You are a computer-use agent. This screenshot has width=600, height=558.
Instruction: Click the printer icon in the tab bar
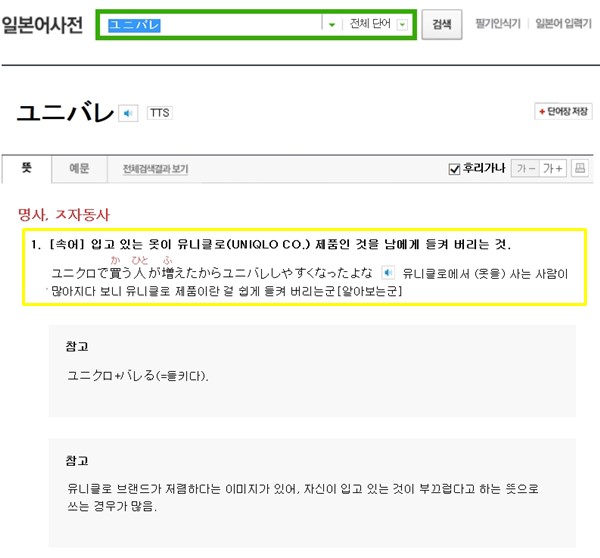579,169
